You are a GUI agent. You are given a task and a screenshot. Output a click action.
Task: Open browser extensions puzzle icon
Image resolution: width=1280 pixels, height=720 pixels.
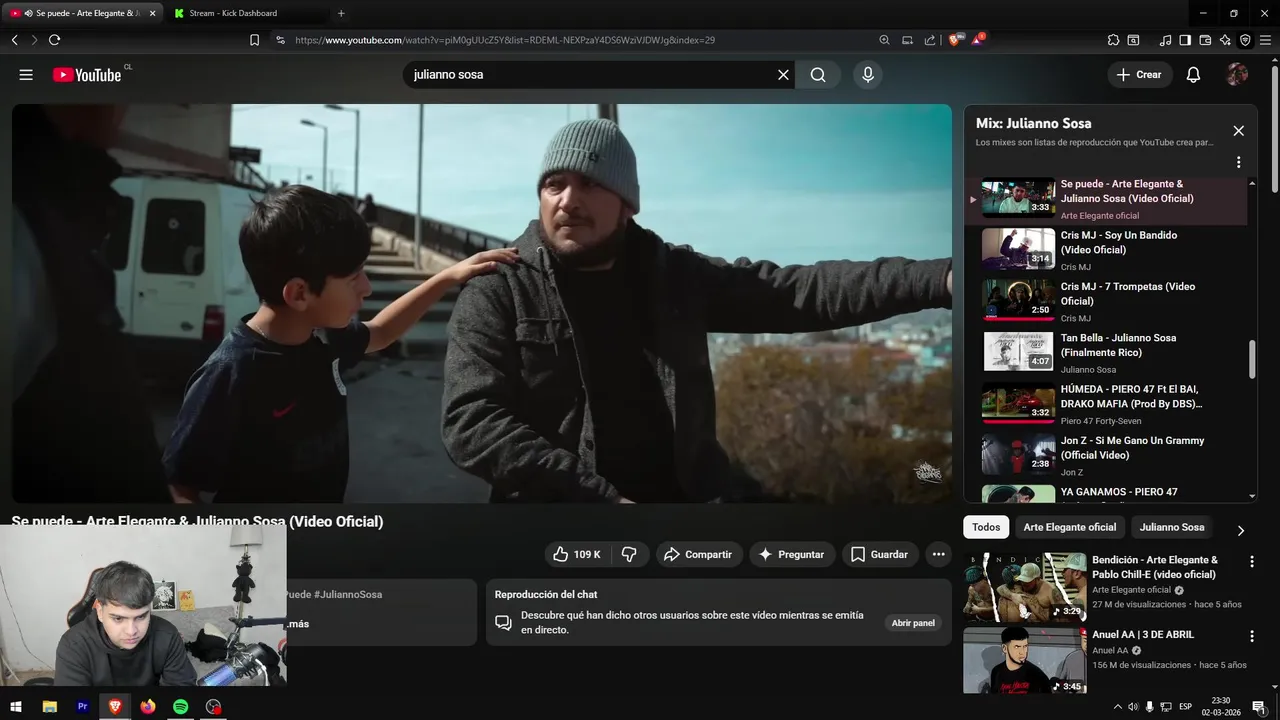tap(1113, 40)
